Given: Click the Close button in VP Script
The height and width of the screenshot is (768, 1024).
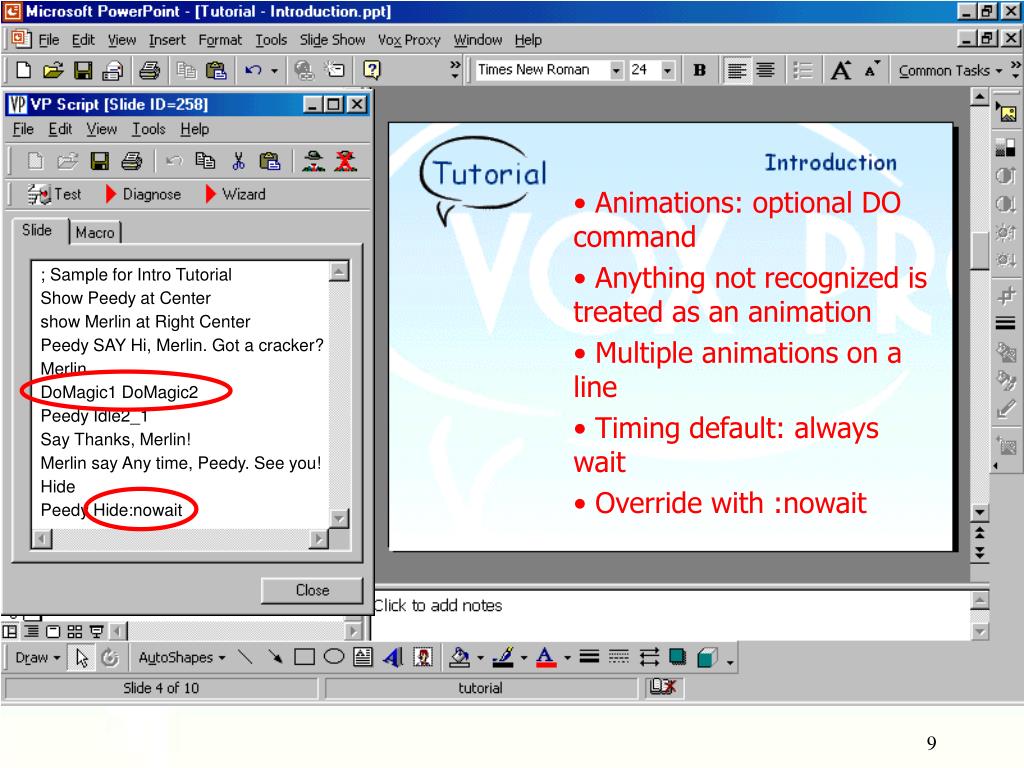Looking at the screenshot, I should pos(312,590).
